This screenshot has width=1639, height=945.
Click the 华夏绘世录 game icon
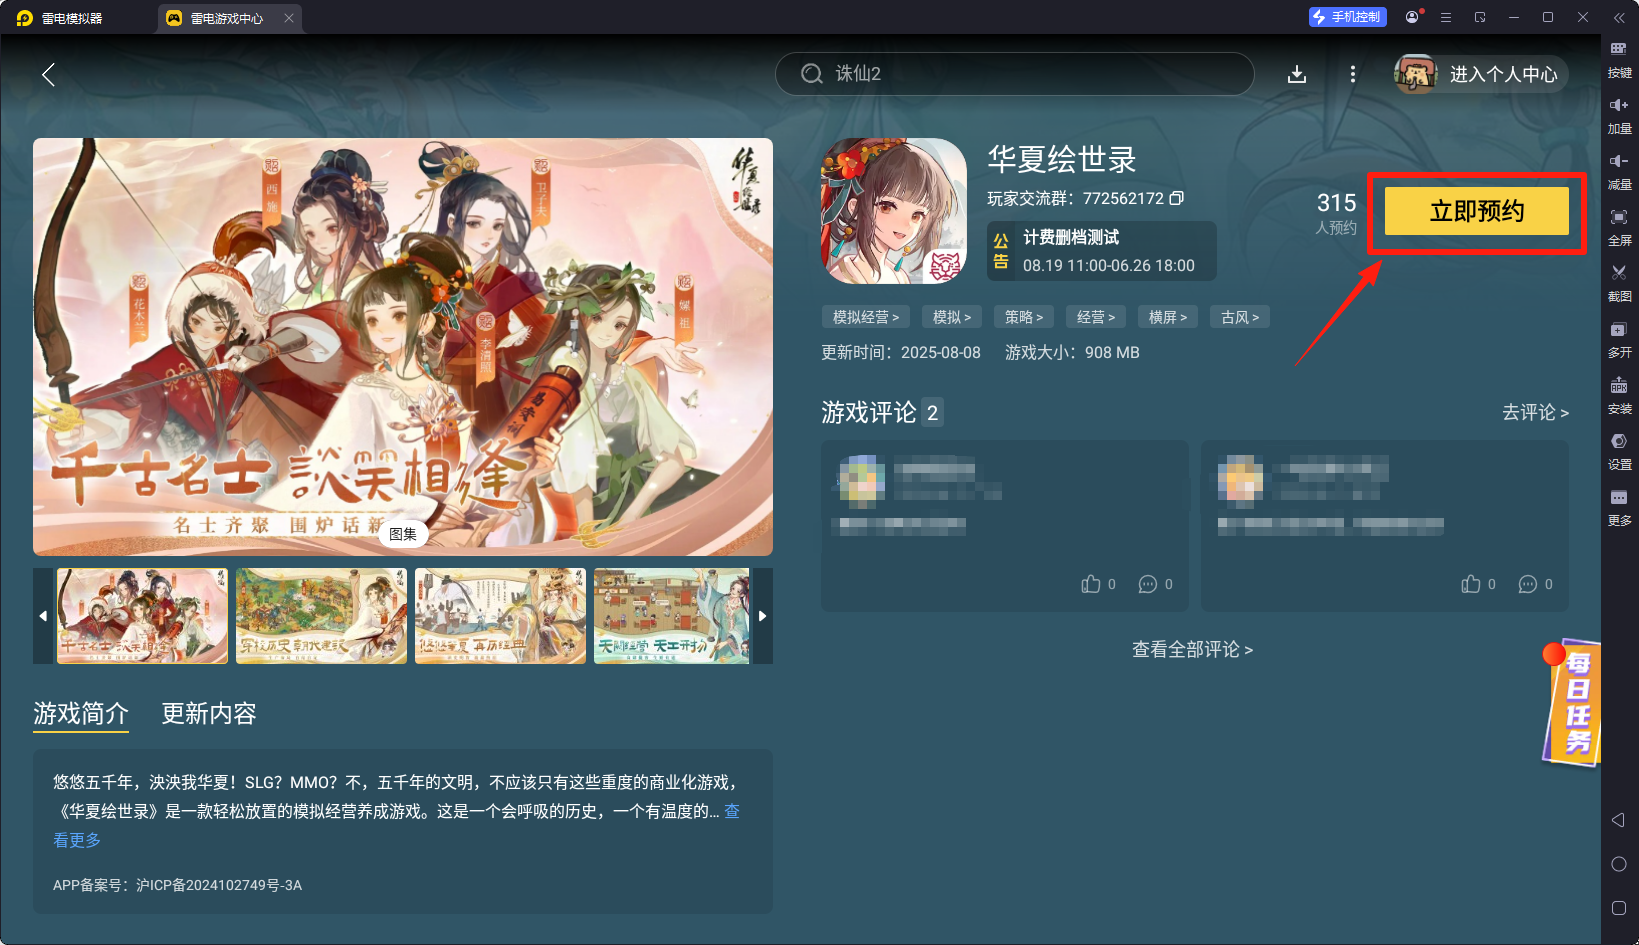[x=894, y=211]
